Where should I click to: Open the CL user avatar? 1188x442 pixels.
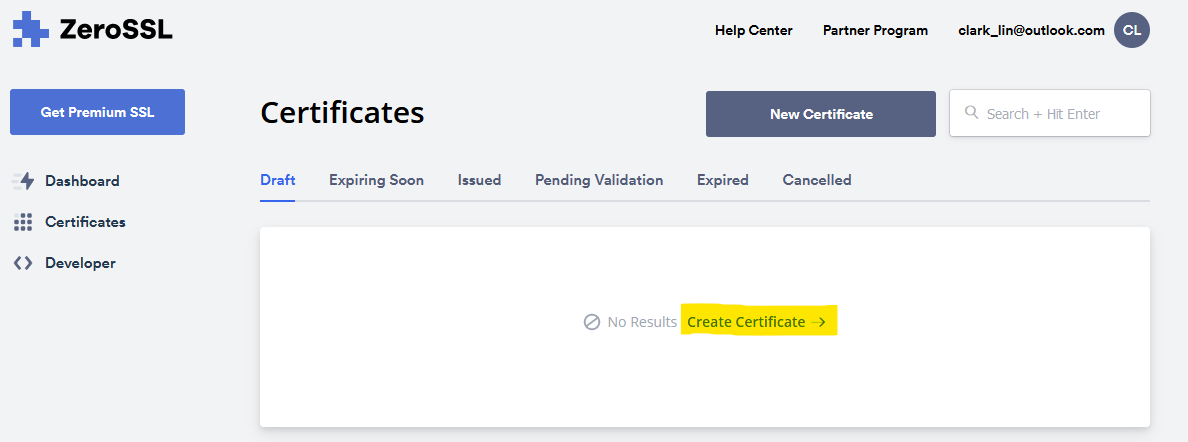(1131, 30)
